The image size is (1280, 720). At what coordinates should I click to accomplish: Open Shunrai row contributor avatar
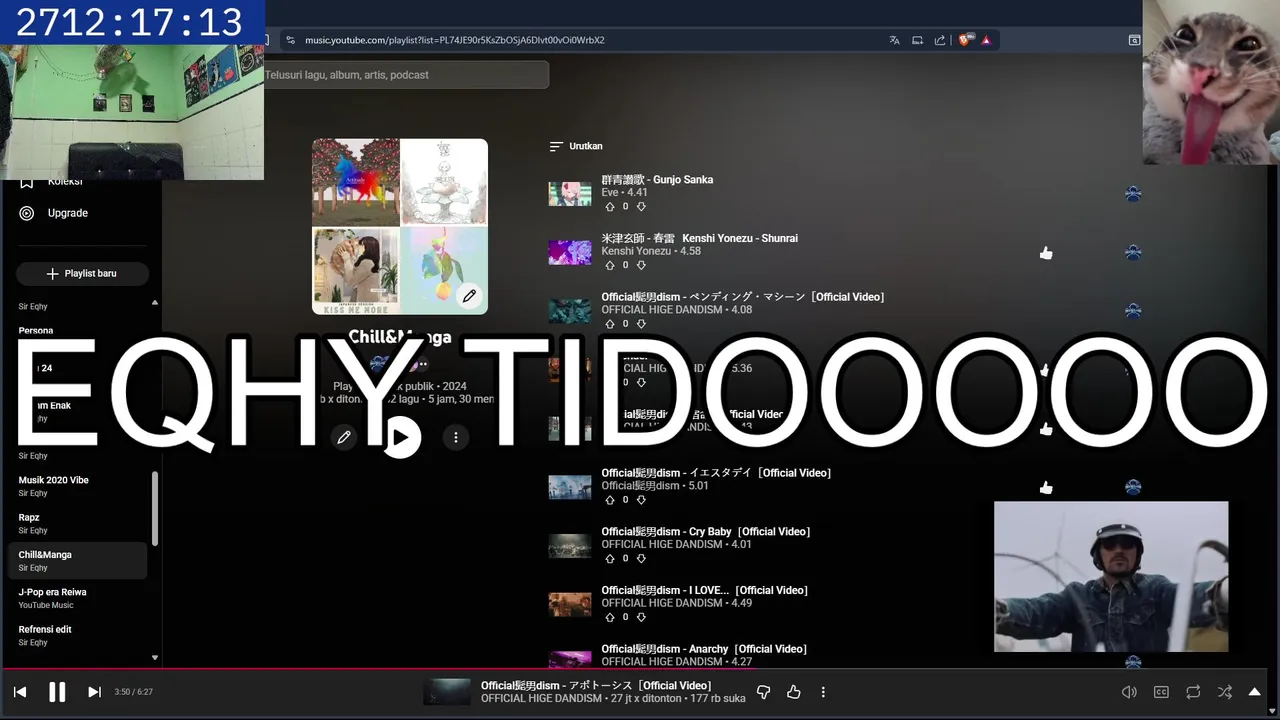coord(1133,253)
